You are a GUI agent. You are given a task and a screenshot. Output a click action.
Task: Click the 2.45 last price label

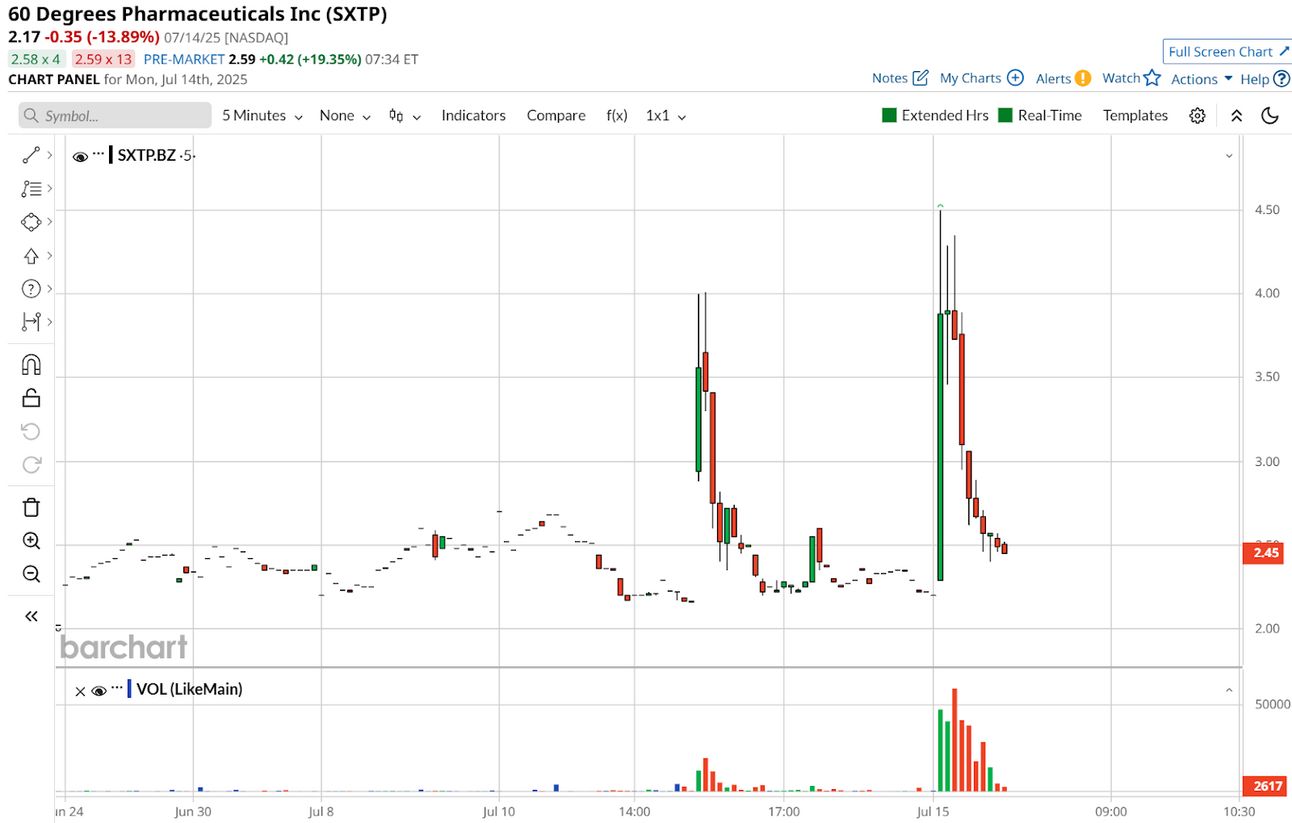(1263, 552)
